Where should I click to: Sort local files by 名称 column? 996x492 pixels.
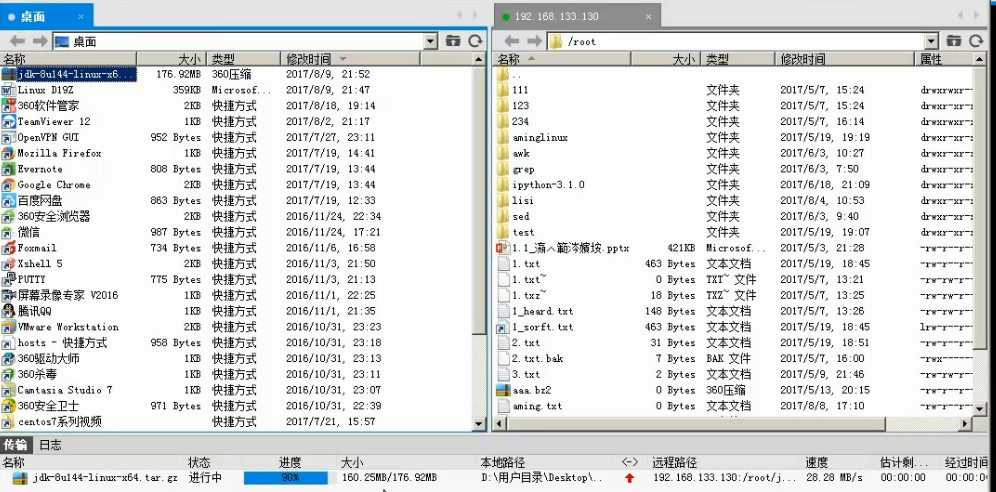pyautogui.click(x=69, y=59)
